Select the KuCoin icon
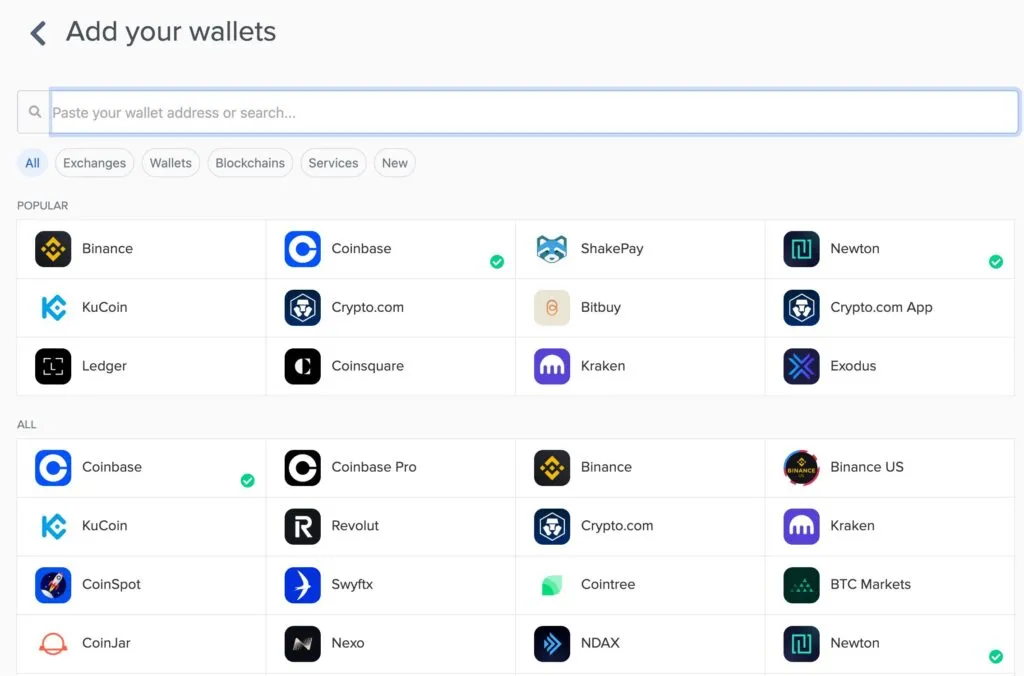This screenshot has height=676, width=1024. [52, 307]
